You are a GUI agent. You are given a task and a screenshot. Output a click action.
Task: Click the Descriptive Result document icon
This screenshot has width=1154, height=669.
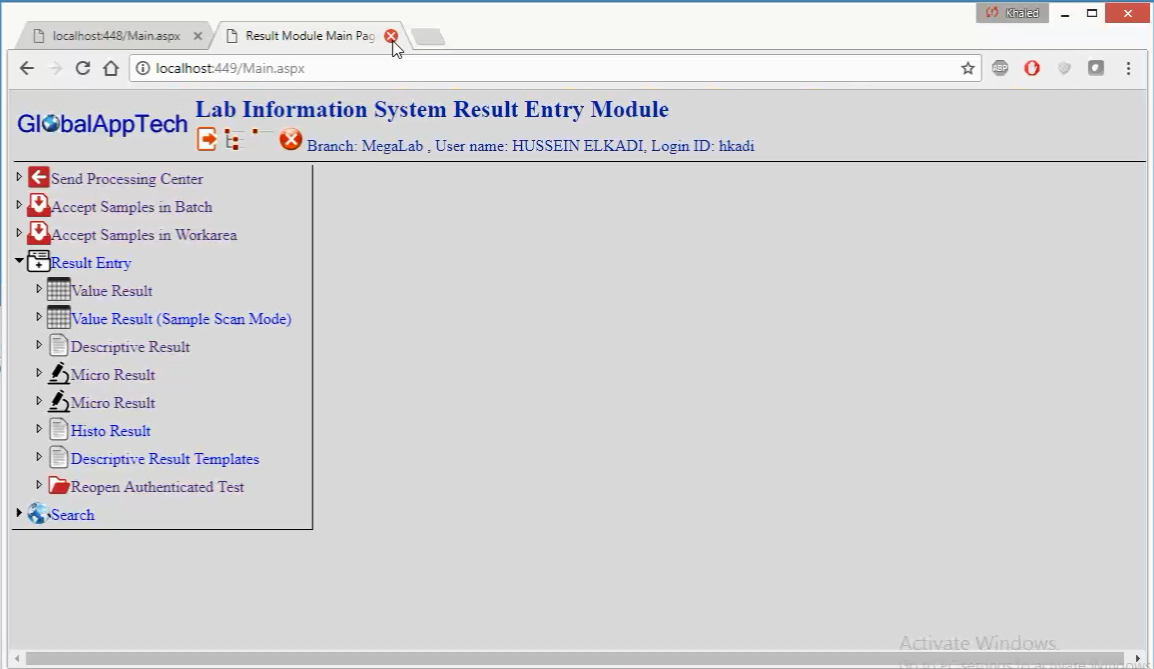(x=58, y=345)
